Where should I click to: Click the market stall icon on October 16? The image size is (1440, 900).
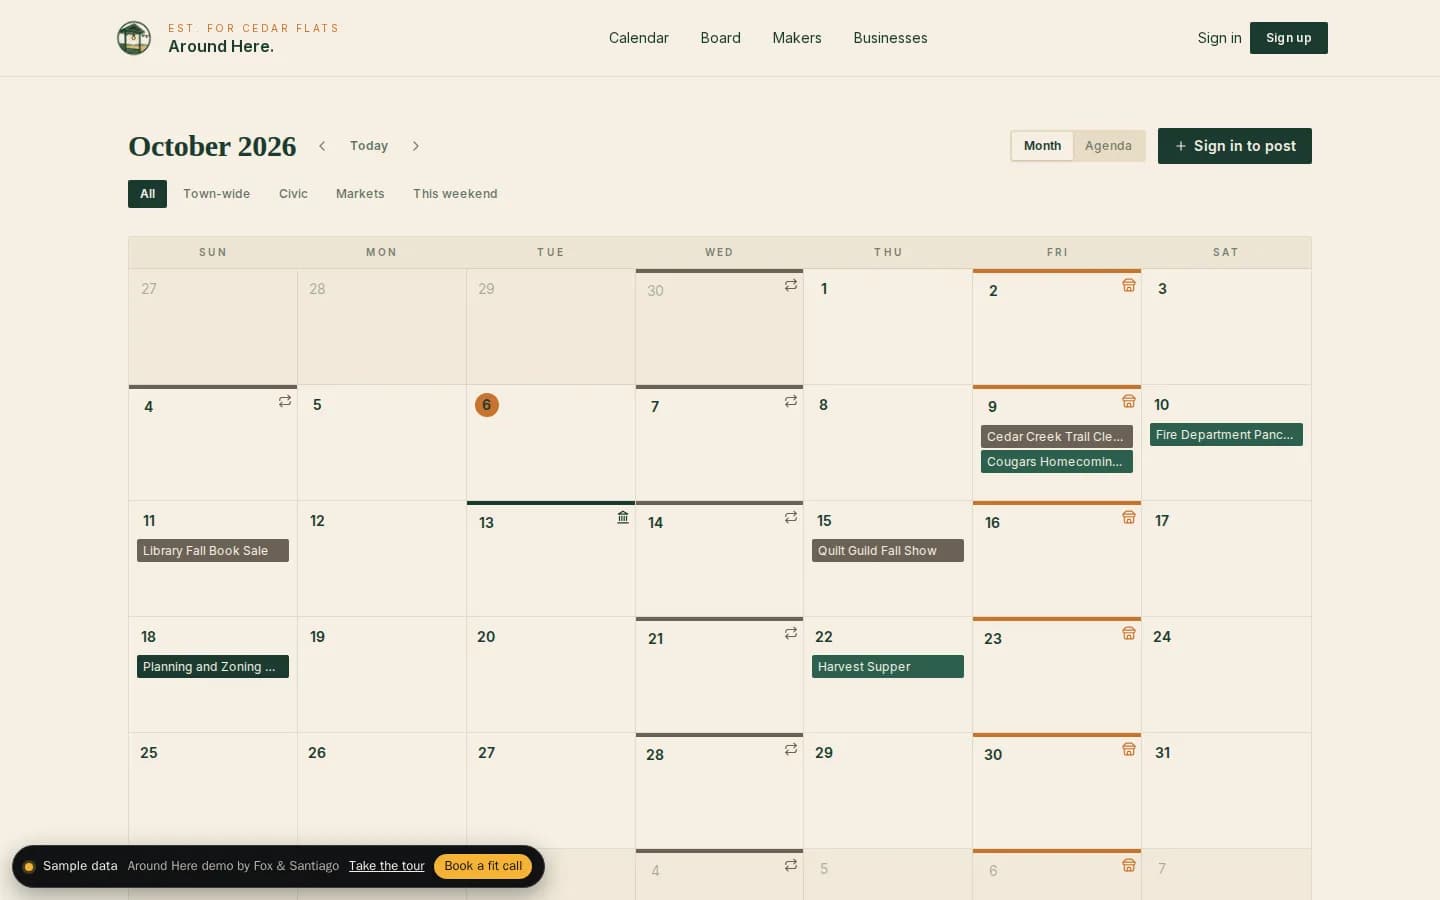point(1129,517)
